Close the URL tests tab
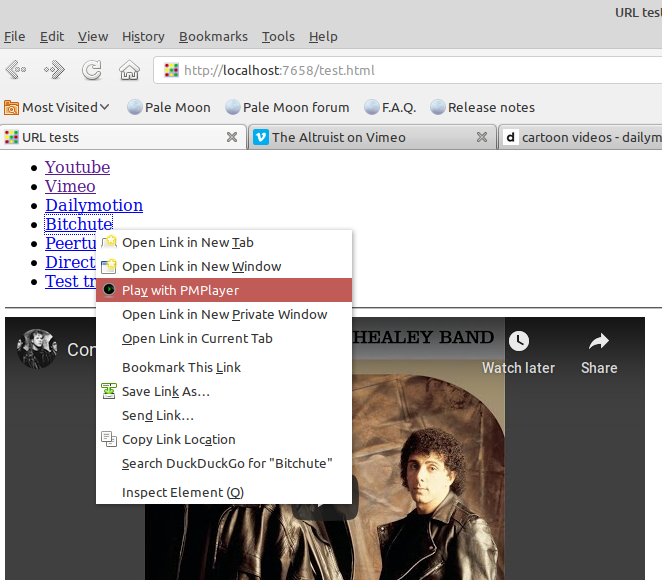Viewport: 662px width, 580px height. (x=232, y=137)
